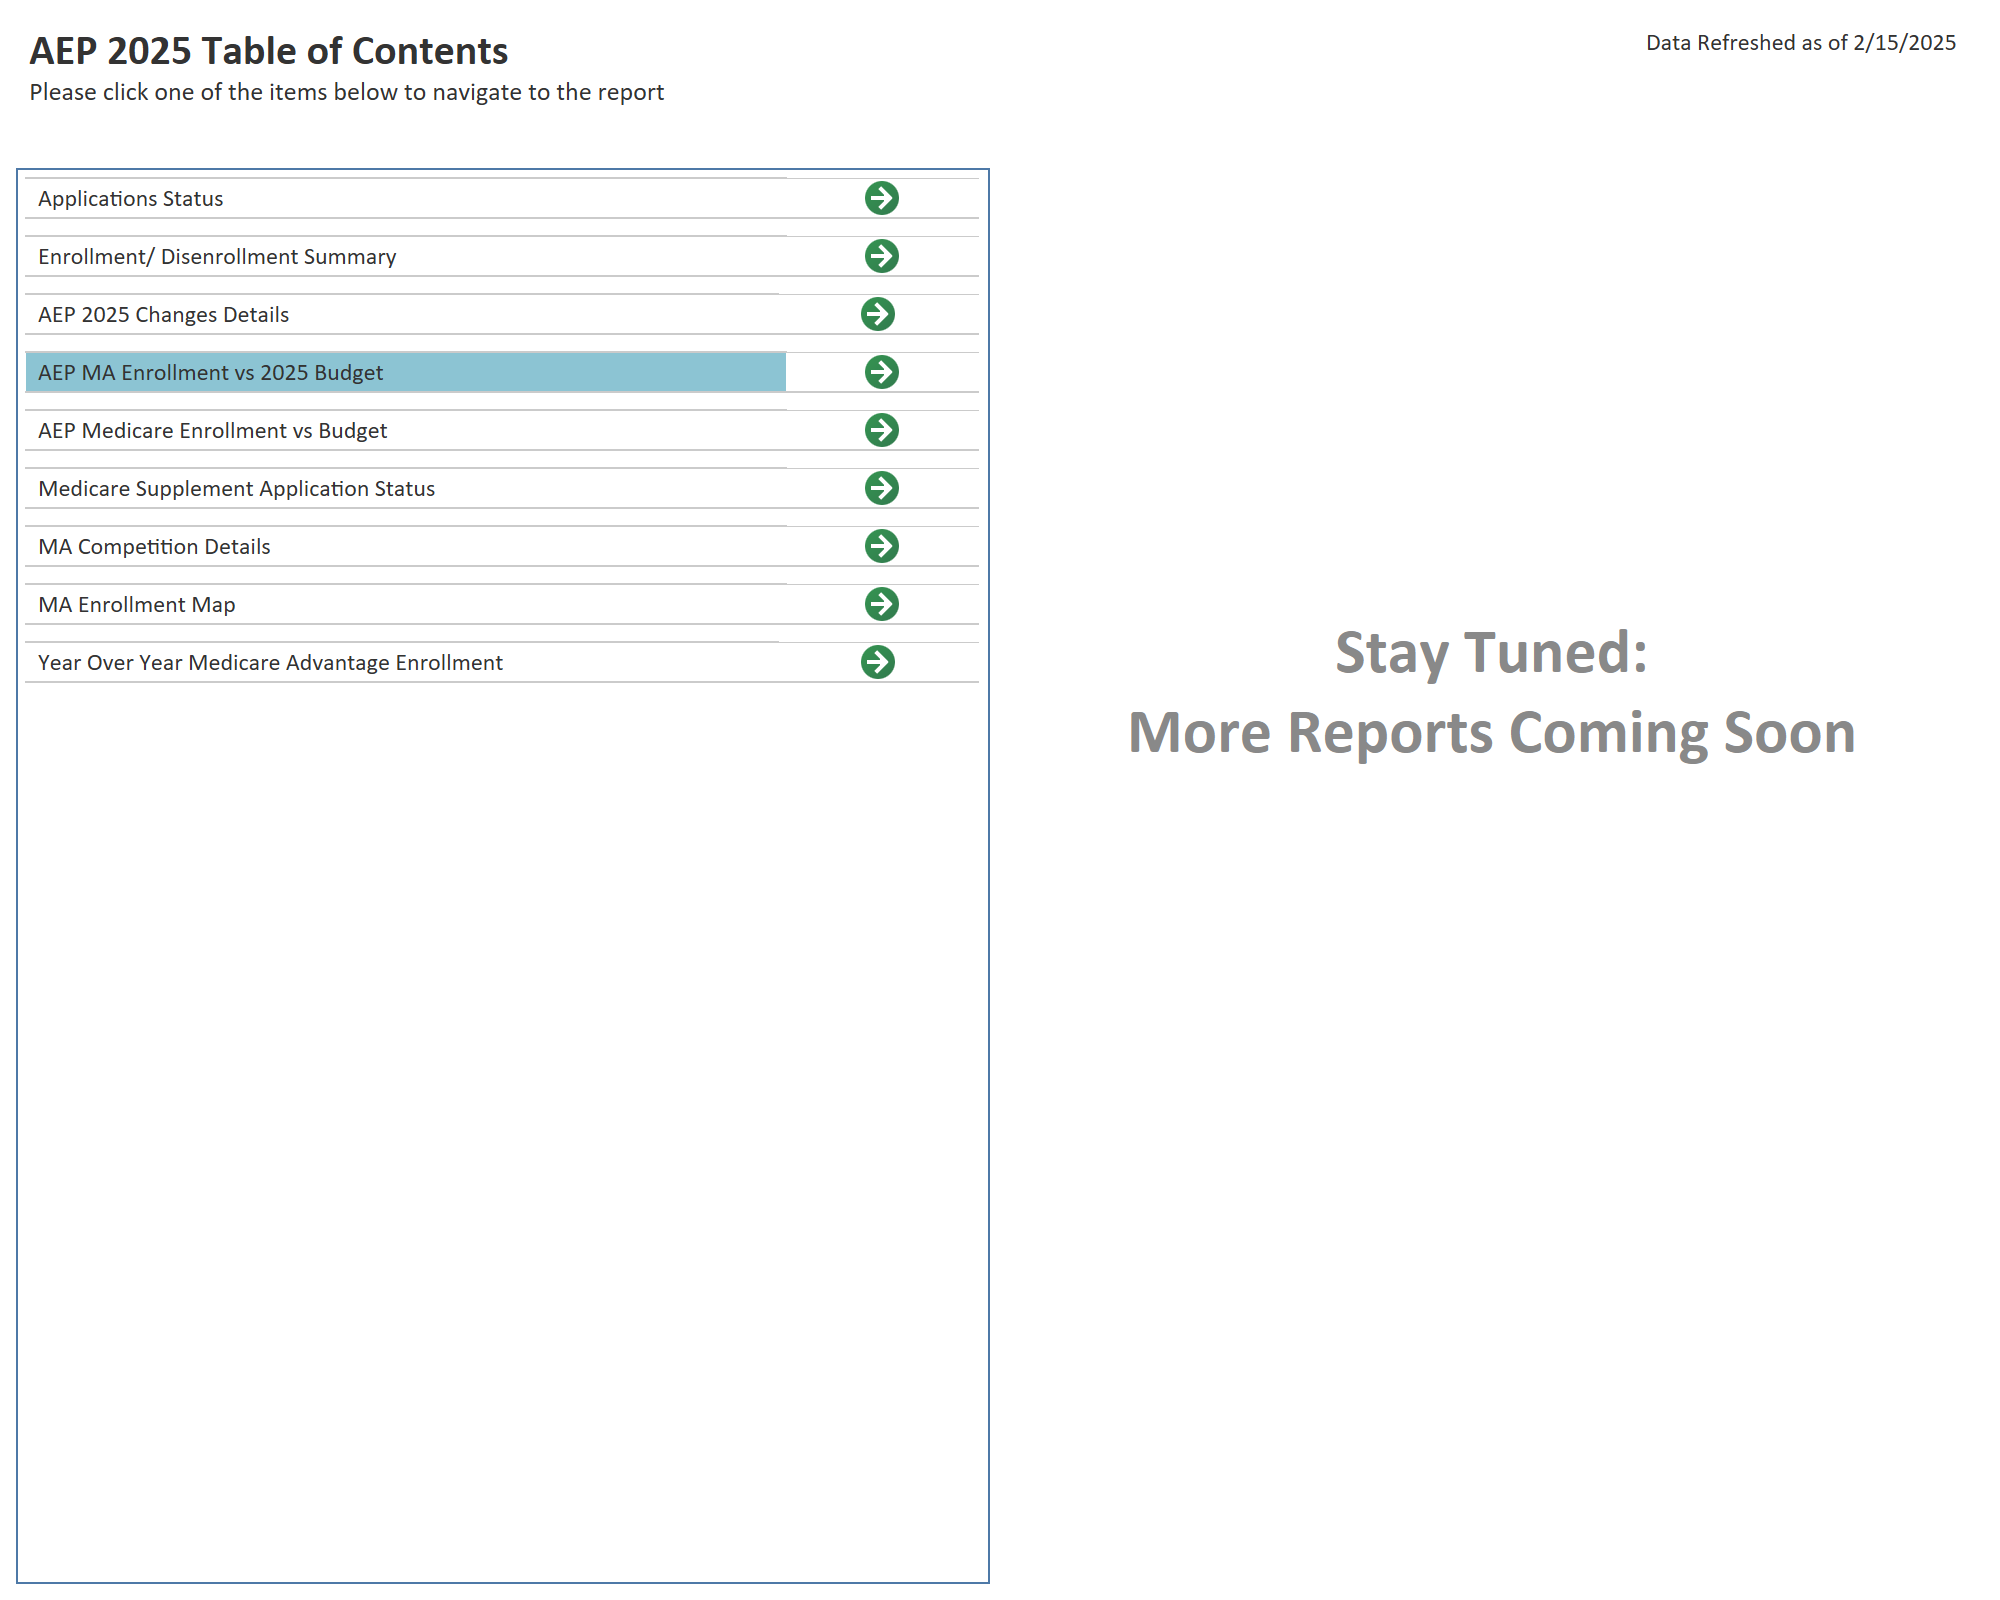Open the MA Enrollment Map report
The width and height of the screenshot is (2000, 1600).
(x=136, y=604)
